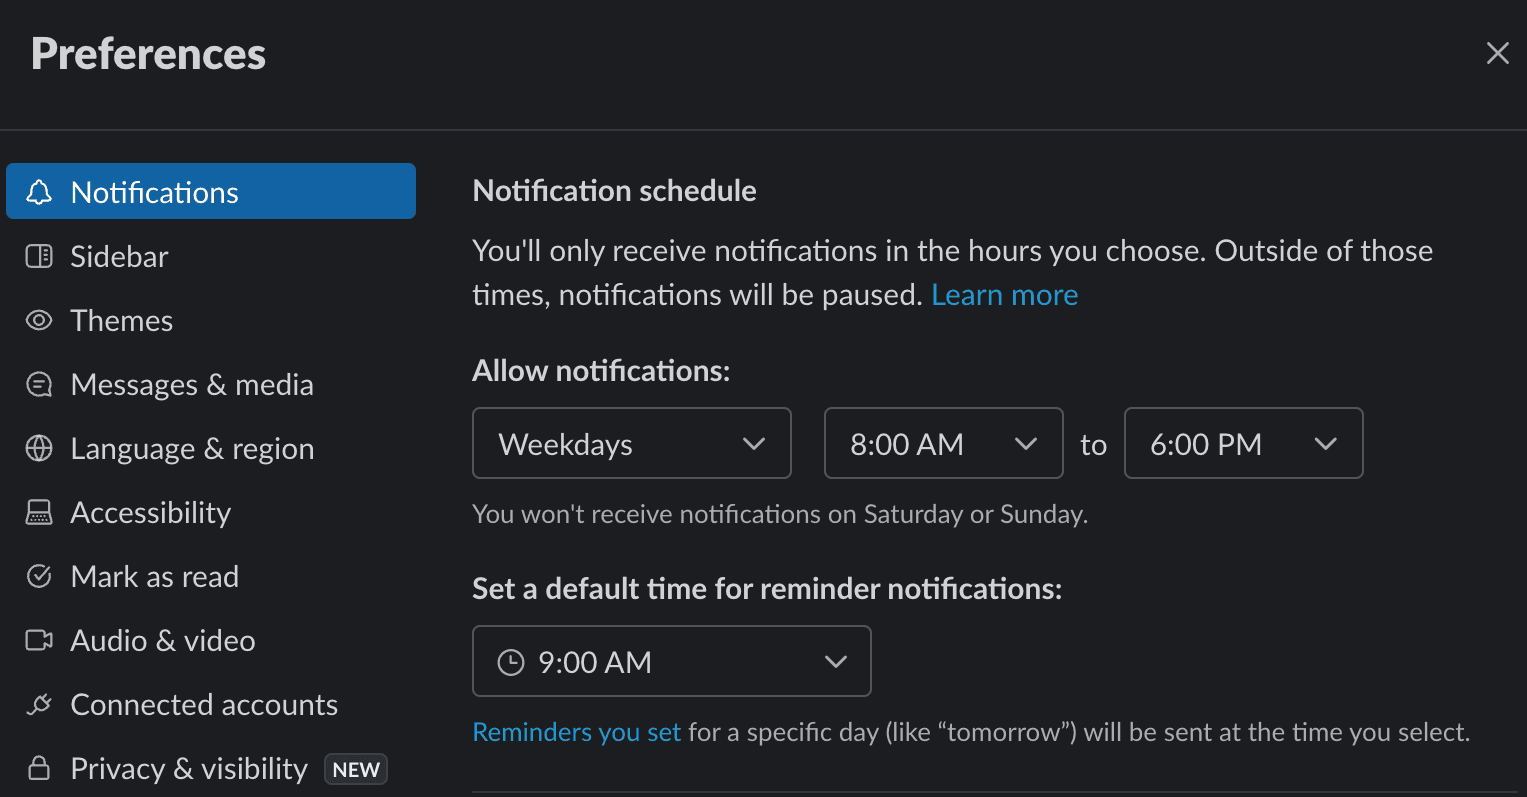Open the Mark as read settings section
Viewport: 1527px width, 797px height.
[154, 576]
